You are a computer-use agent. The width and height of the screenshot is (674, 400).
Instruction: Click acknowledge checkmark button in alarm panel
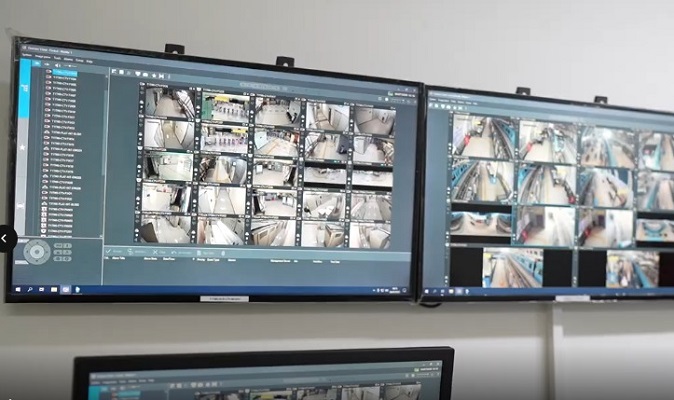108,252
